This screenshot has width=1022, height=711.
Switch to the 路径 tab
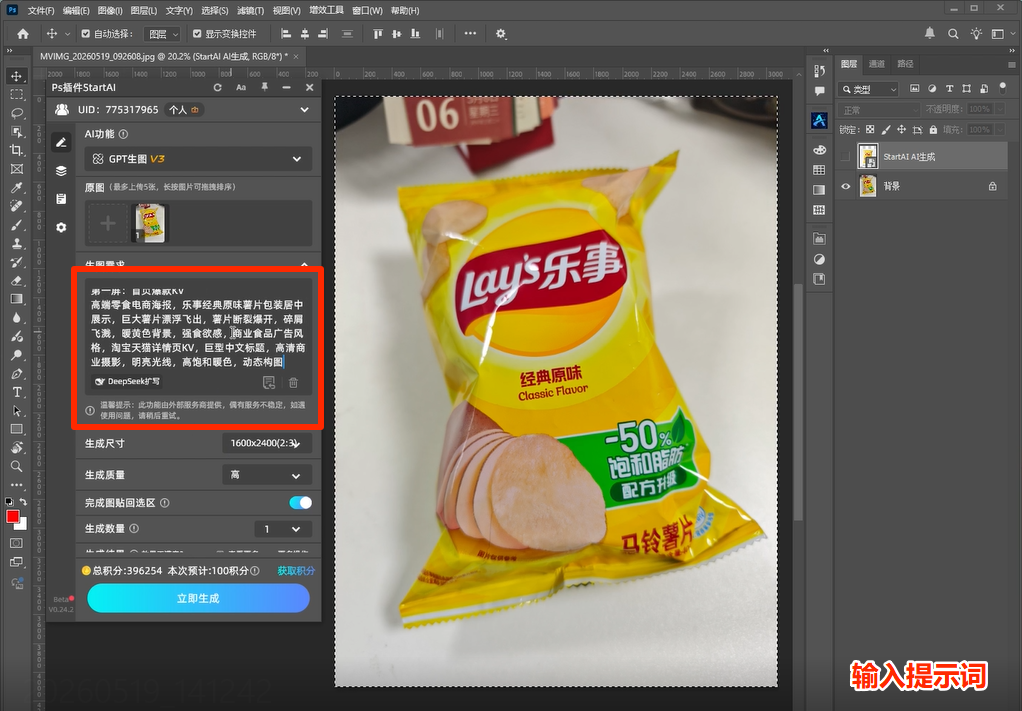tap(905, 64)
